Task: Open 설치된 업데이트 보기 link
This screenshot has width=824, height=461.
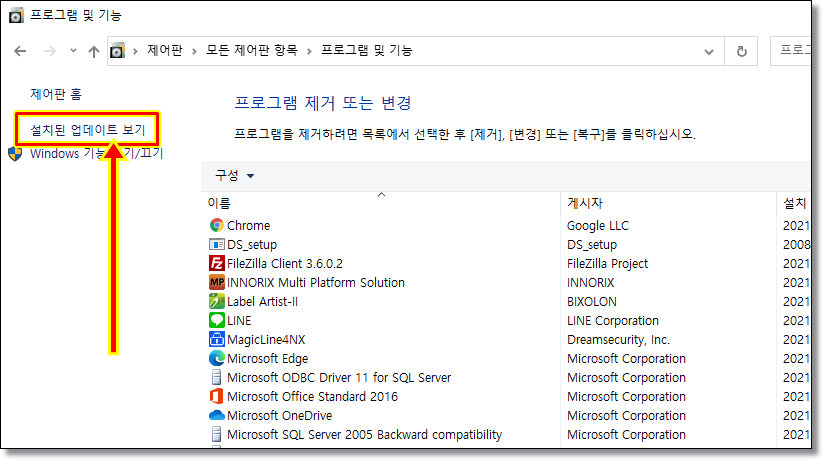Action: 88,130
